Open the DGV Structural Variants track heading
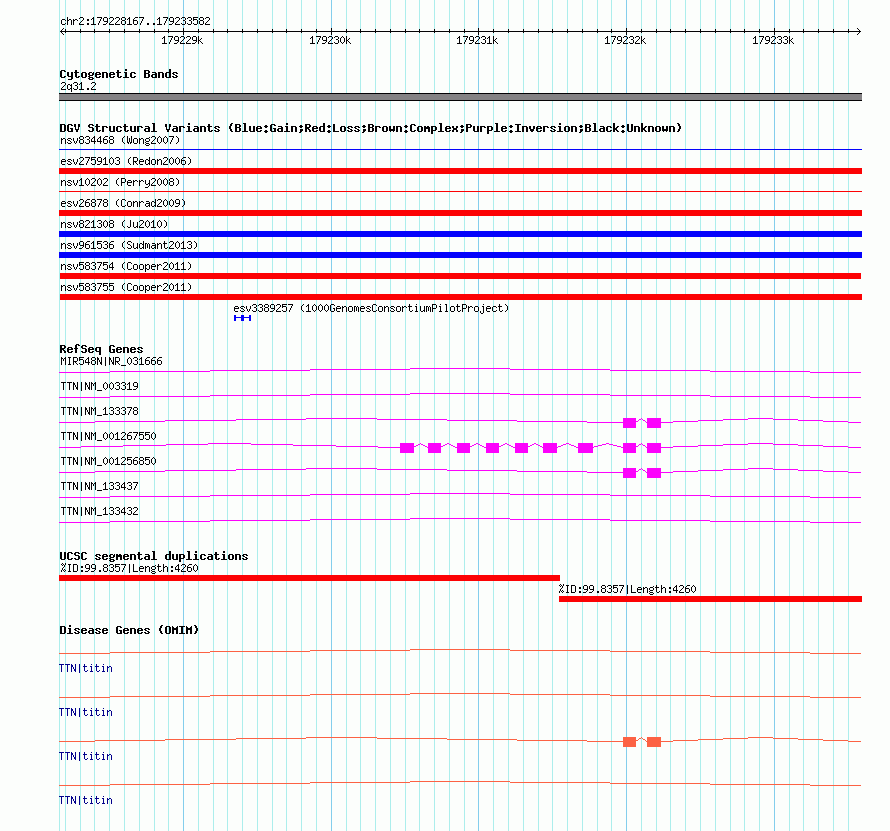 click(371, 128)
